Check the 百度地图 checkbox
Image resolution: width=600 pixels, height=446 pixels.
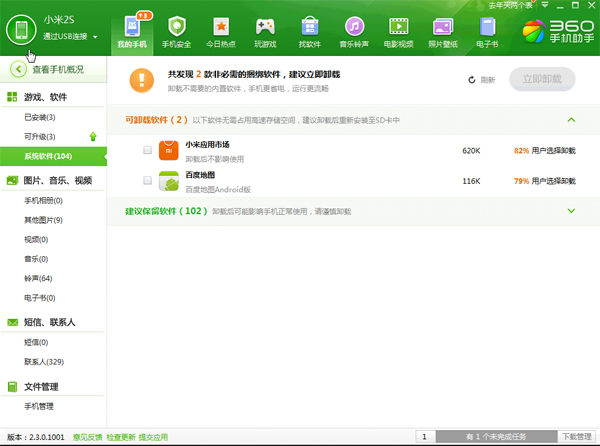click(x=147, y=181)
